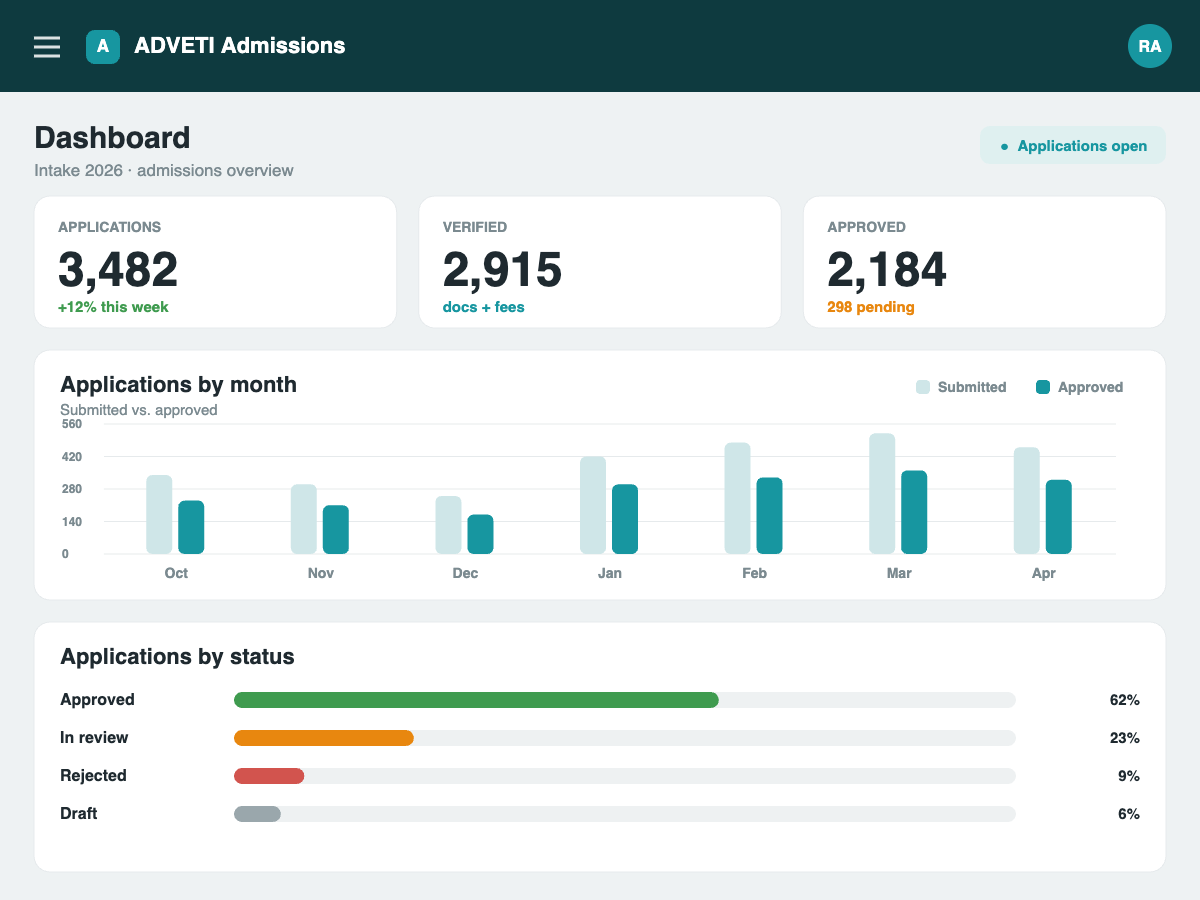Image resolution: width=1200 pixels, height=900 pixels.
Task: Click the Oct approved bar
Action: tap(191, 527)
